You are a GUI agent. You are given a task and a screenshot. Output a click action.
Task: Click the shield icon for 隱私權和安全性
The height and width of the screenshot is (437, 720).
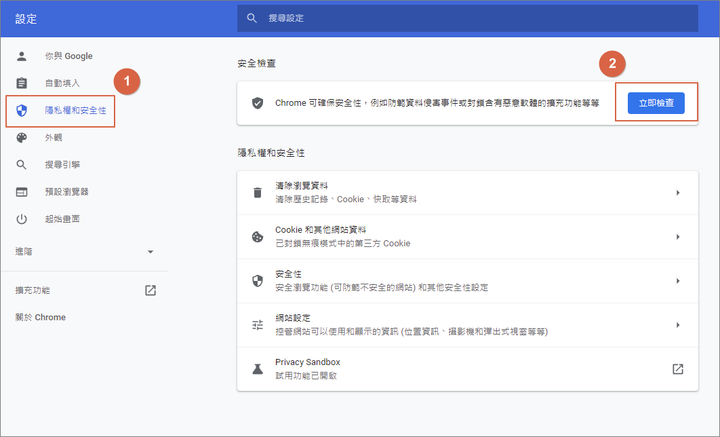[22, 110]
